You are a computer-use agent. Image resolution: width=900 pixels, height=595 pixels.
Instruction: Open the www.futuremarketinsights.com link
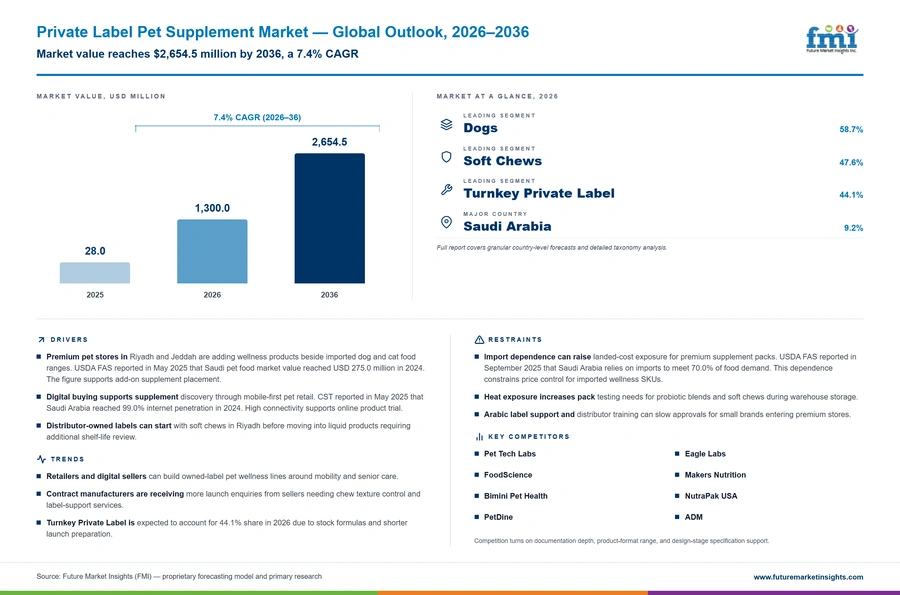tap(808, 577)
